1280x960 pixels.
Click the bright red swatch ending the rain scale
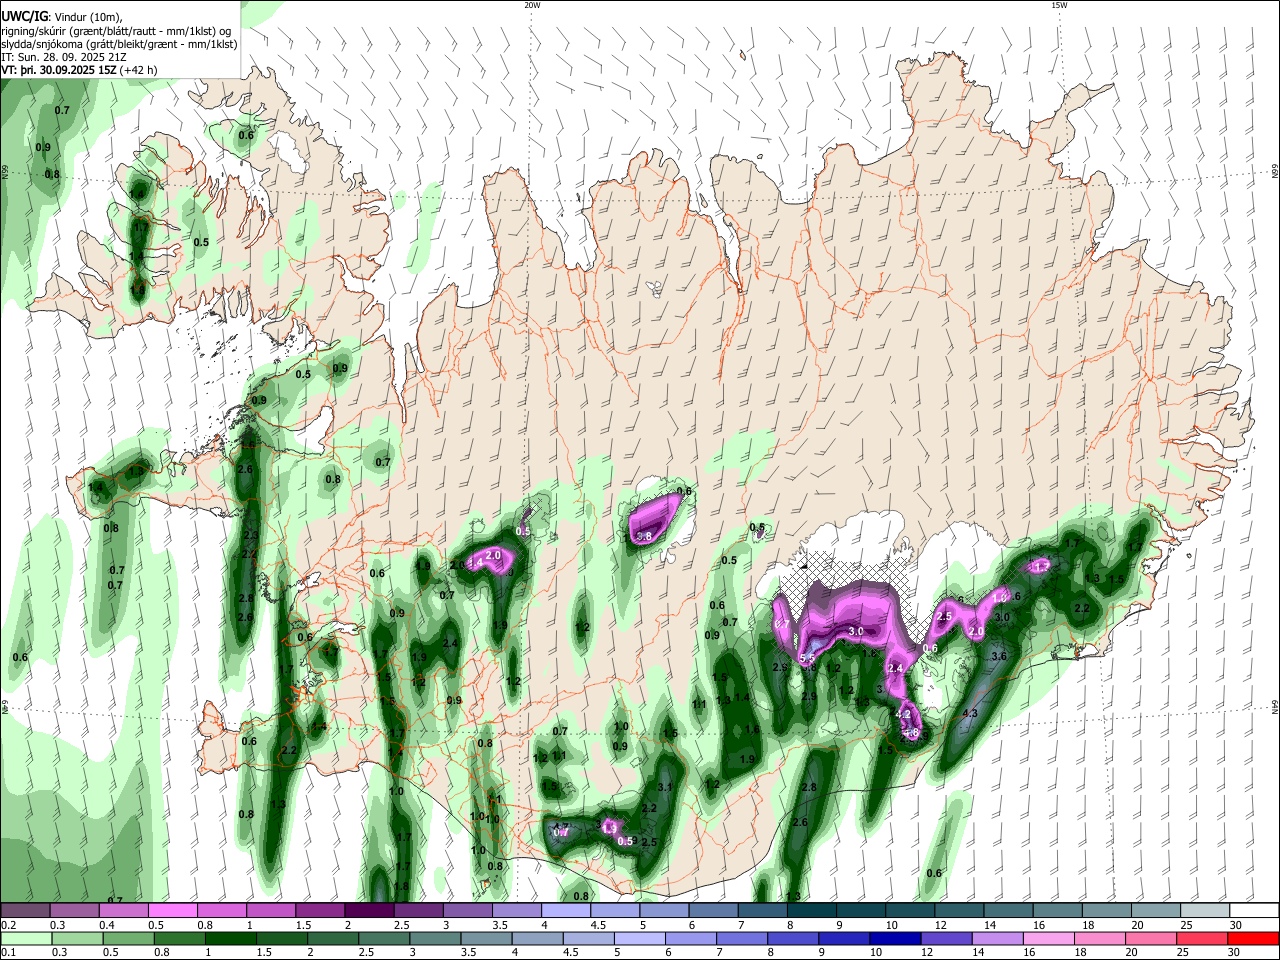click(x=1254, y=938)
